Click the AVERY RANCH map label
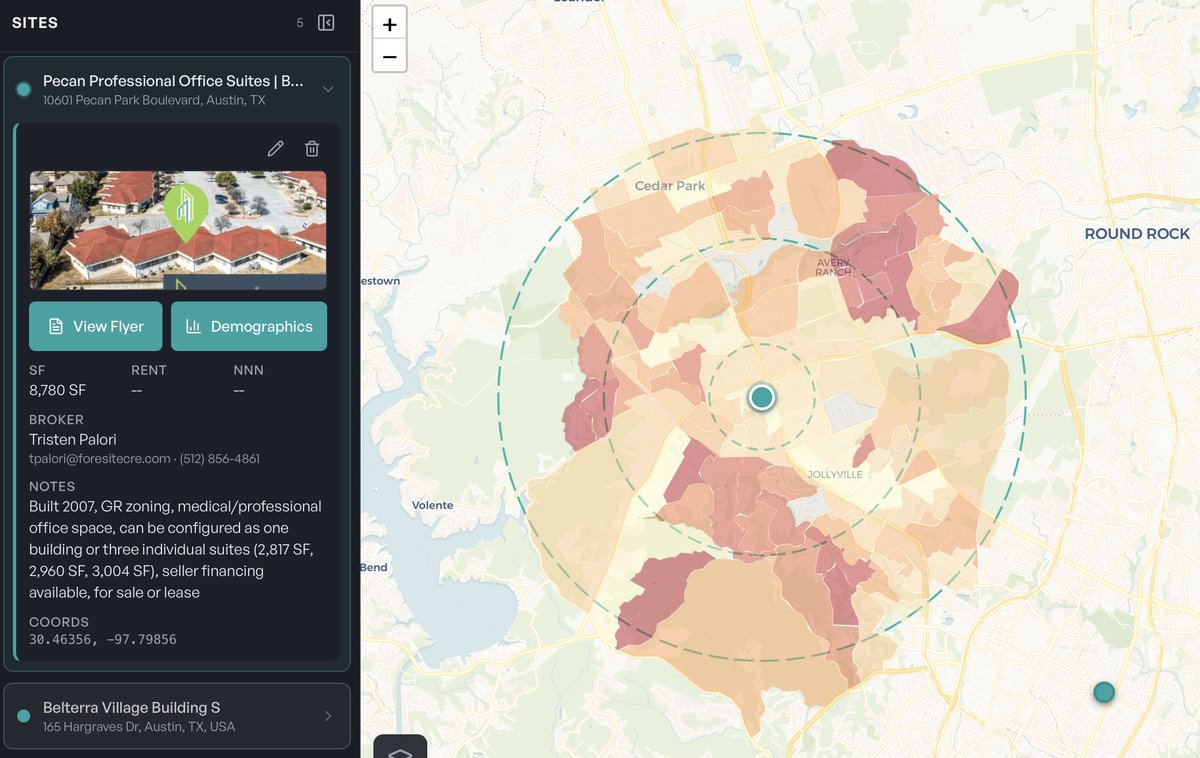 (x=833, y=267)
